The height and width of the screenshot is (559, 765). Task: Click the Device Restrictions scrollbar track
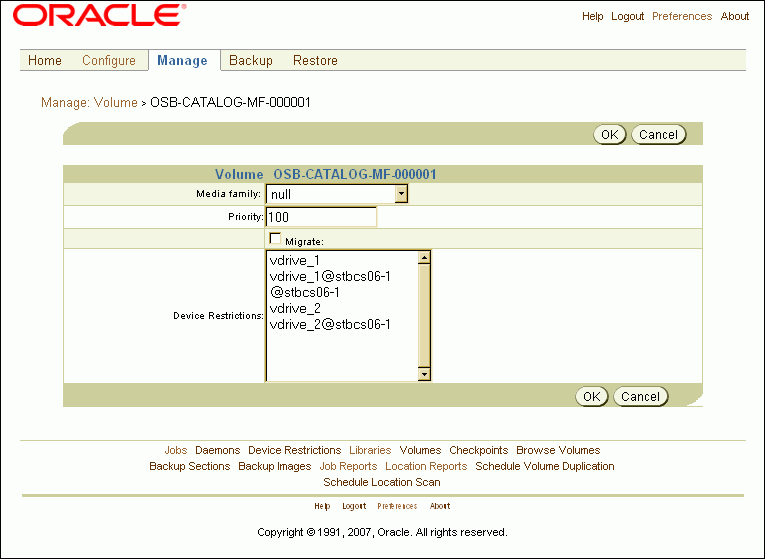coord(424,316)
